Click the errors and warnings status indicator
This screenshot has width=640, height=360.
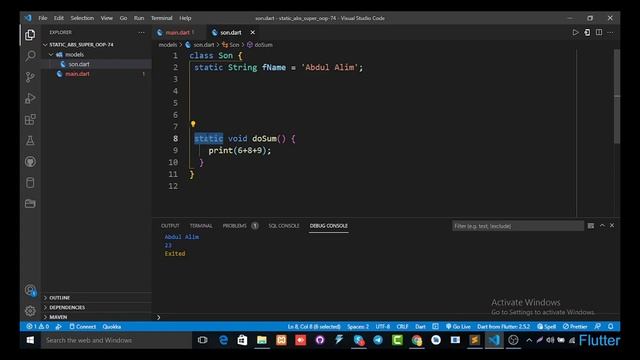click(38, 327)
